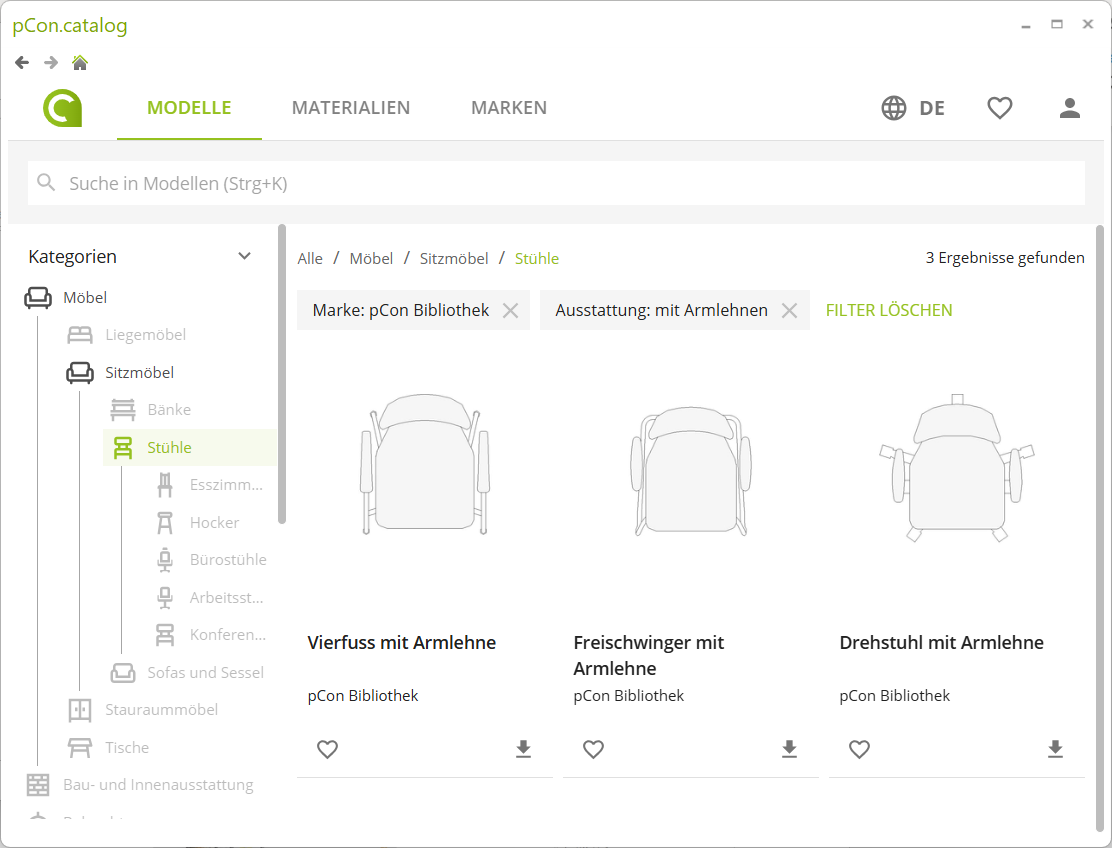Select Esszimm... in the category tree
This screenshot has width=1112, height=848.
226,485
